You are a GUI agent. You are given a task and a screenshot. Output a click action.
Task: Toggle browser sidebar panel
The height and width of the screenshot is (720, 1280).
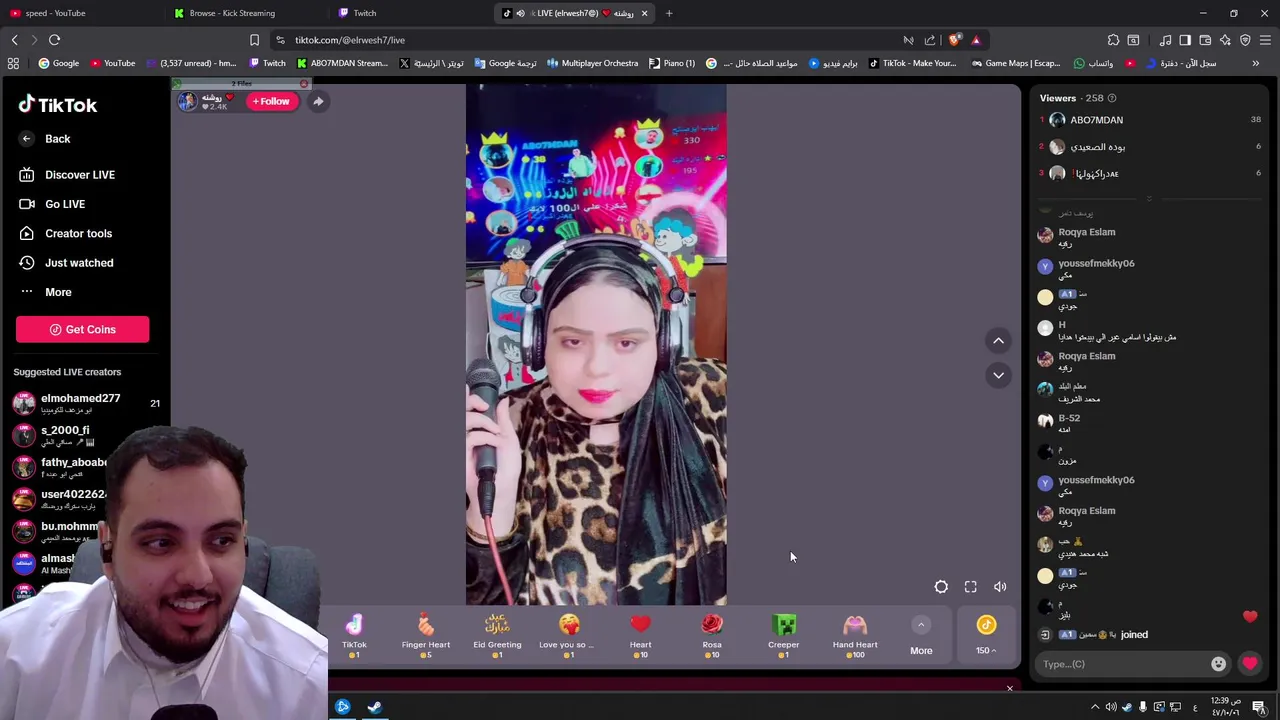1185,40
